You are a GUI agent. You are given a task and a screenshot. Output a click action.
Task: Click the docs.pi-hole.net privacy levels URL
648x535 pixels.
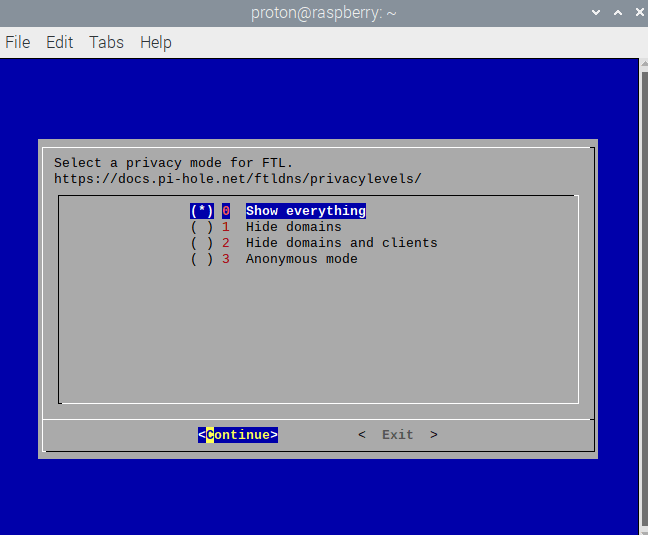click(x=238, y=179)
